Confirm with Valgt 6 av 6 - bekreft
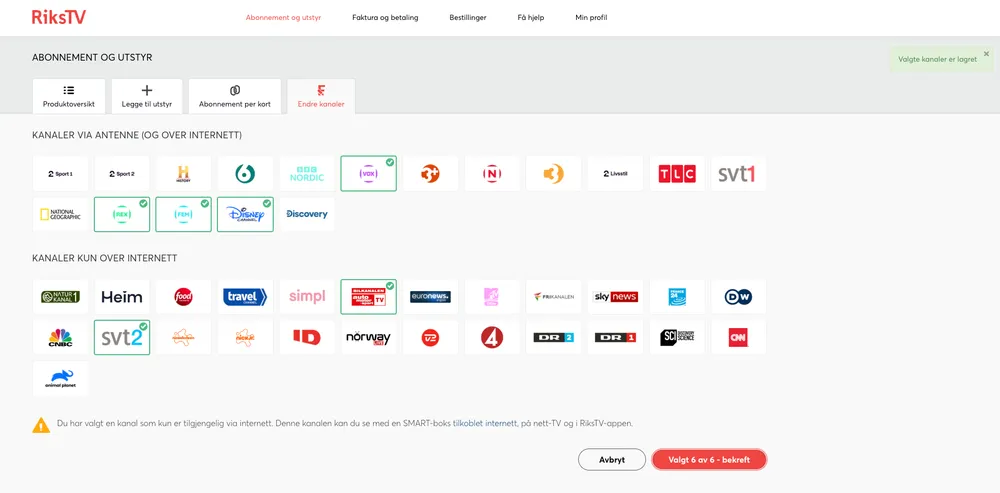Screen dimensions: 1000x493 click(x=709, y=460)
